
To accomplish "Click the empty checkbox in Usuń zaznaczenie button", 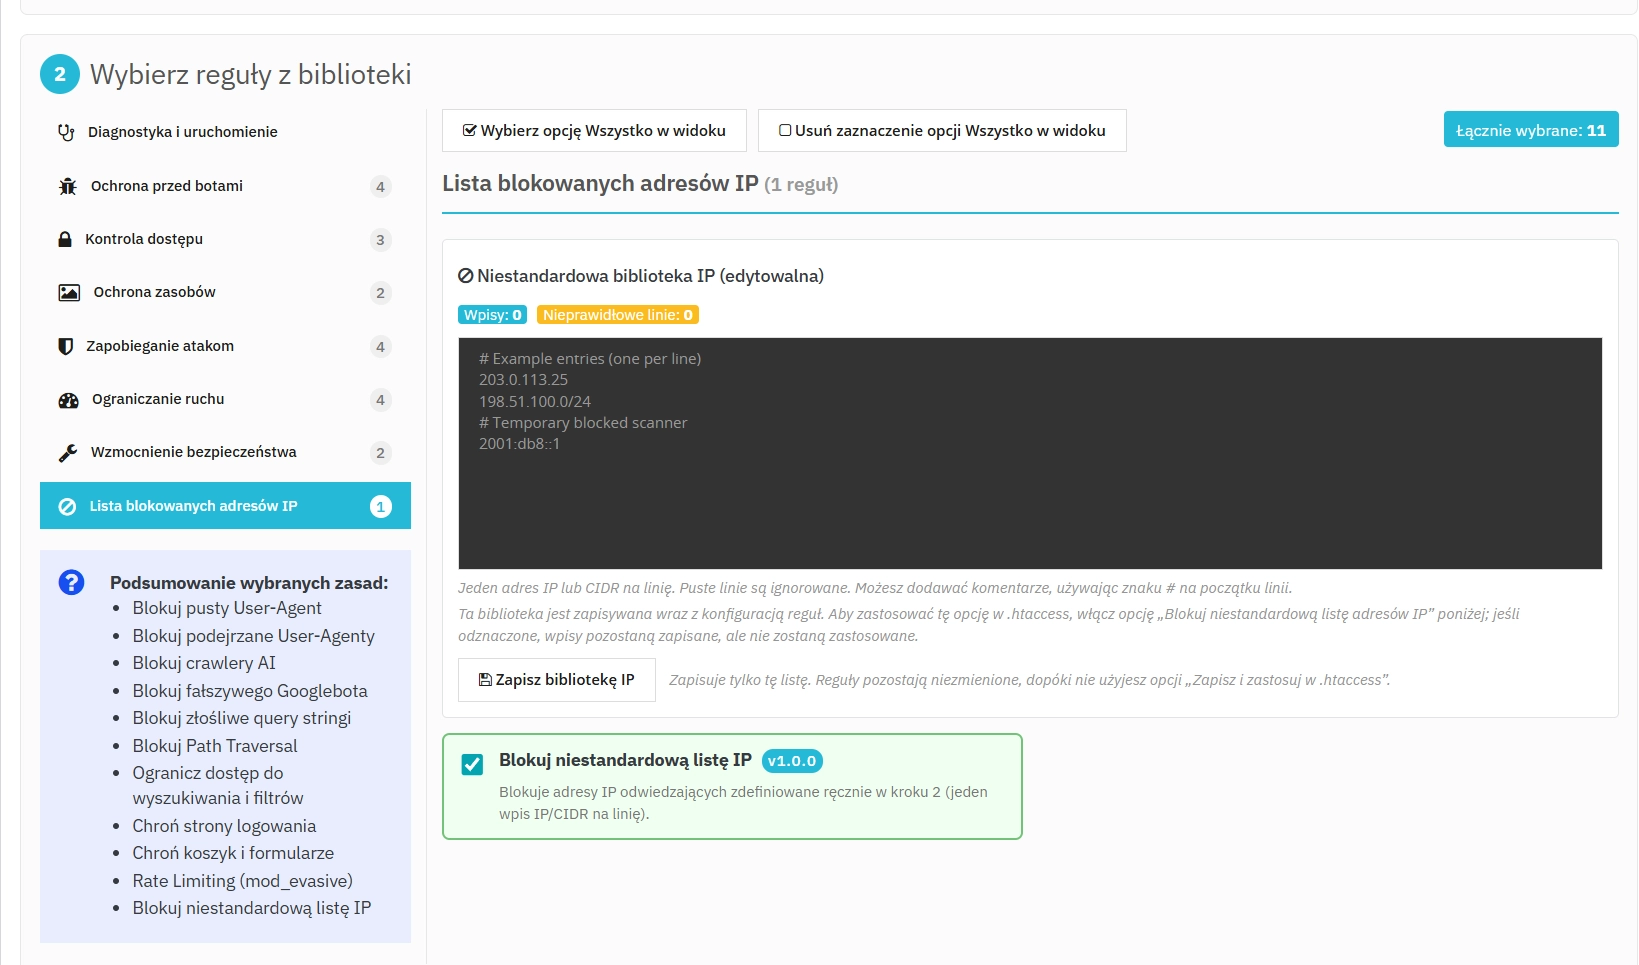I will (786, 130).
